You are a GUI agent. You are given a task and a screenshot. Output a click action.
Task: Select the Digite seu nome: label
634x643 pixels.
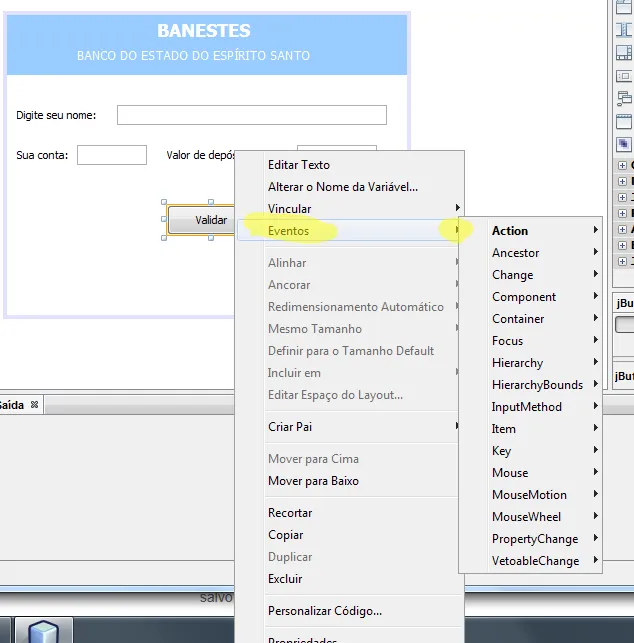tap(56, 115)
